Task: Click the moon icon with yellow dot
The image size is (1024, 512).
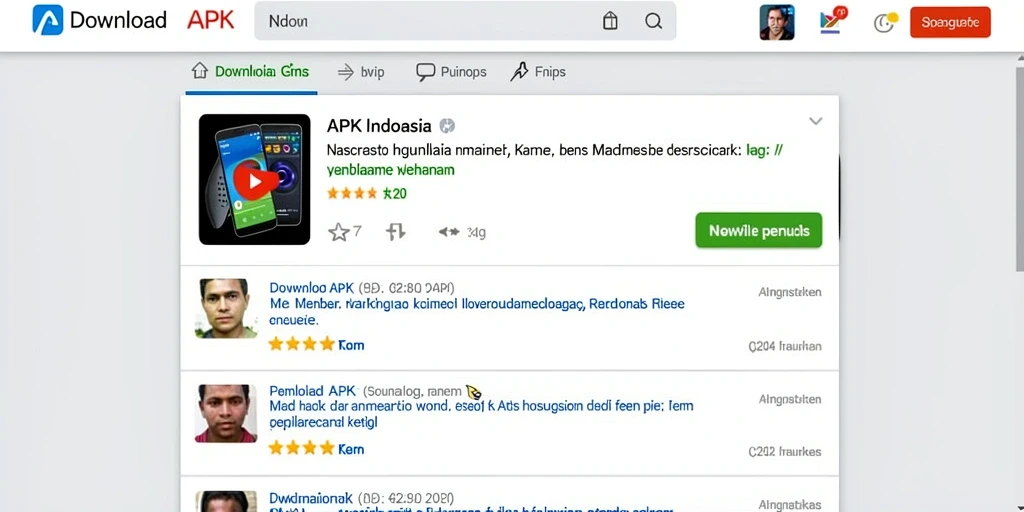Action: (886, 22)
